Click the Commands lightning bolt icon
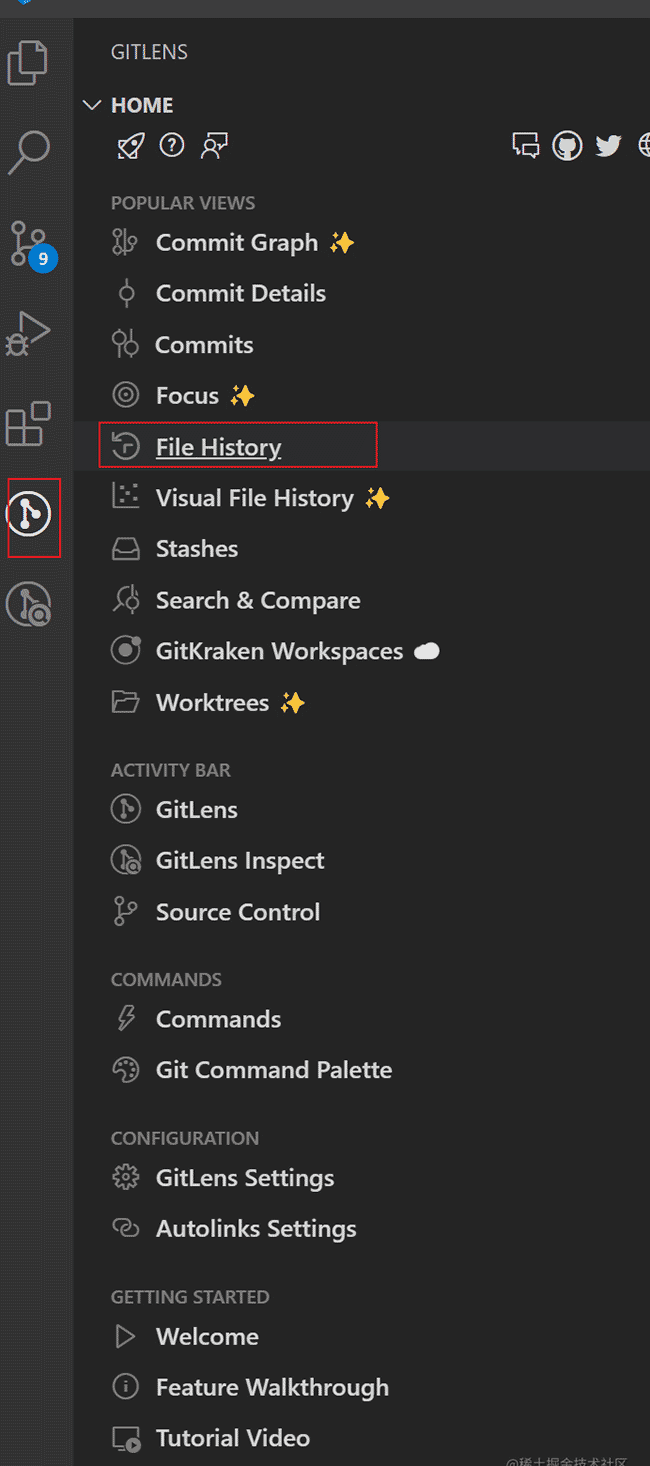 click(x=126, y=1018)
